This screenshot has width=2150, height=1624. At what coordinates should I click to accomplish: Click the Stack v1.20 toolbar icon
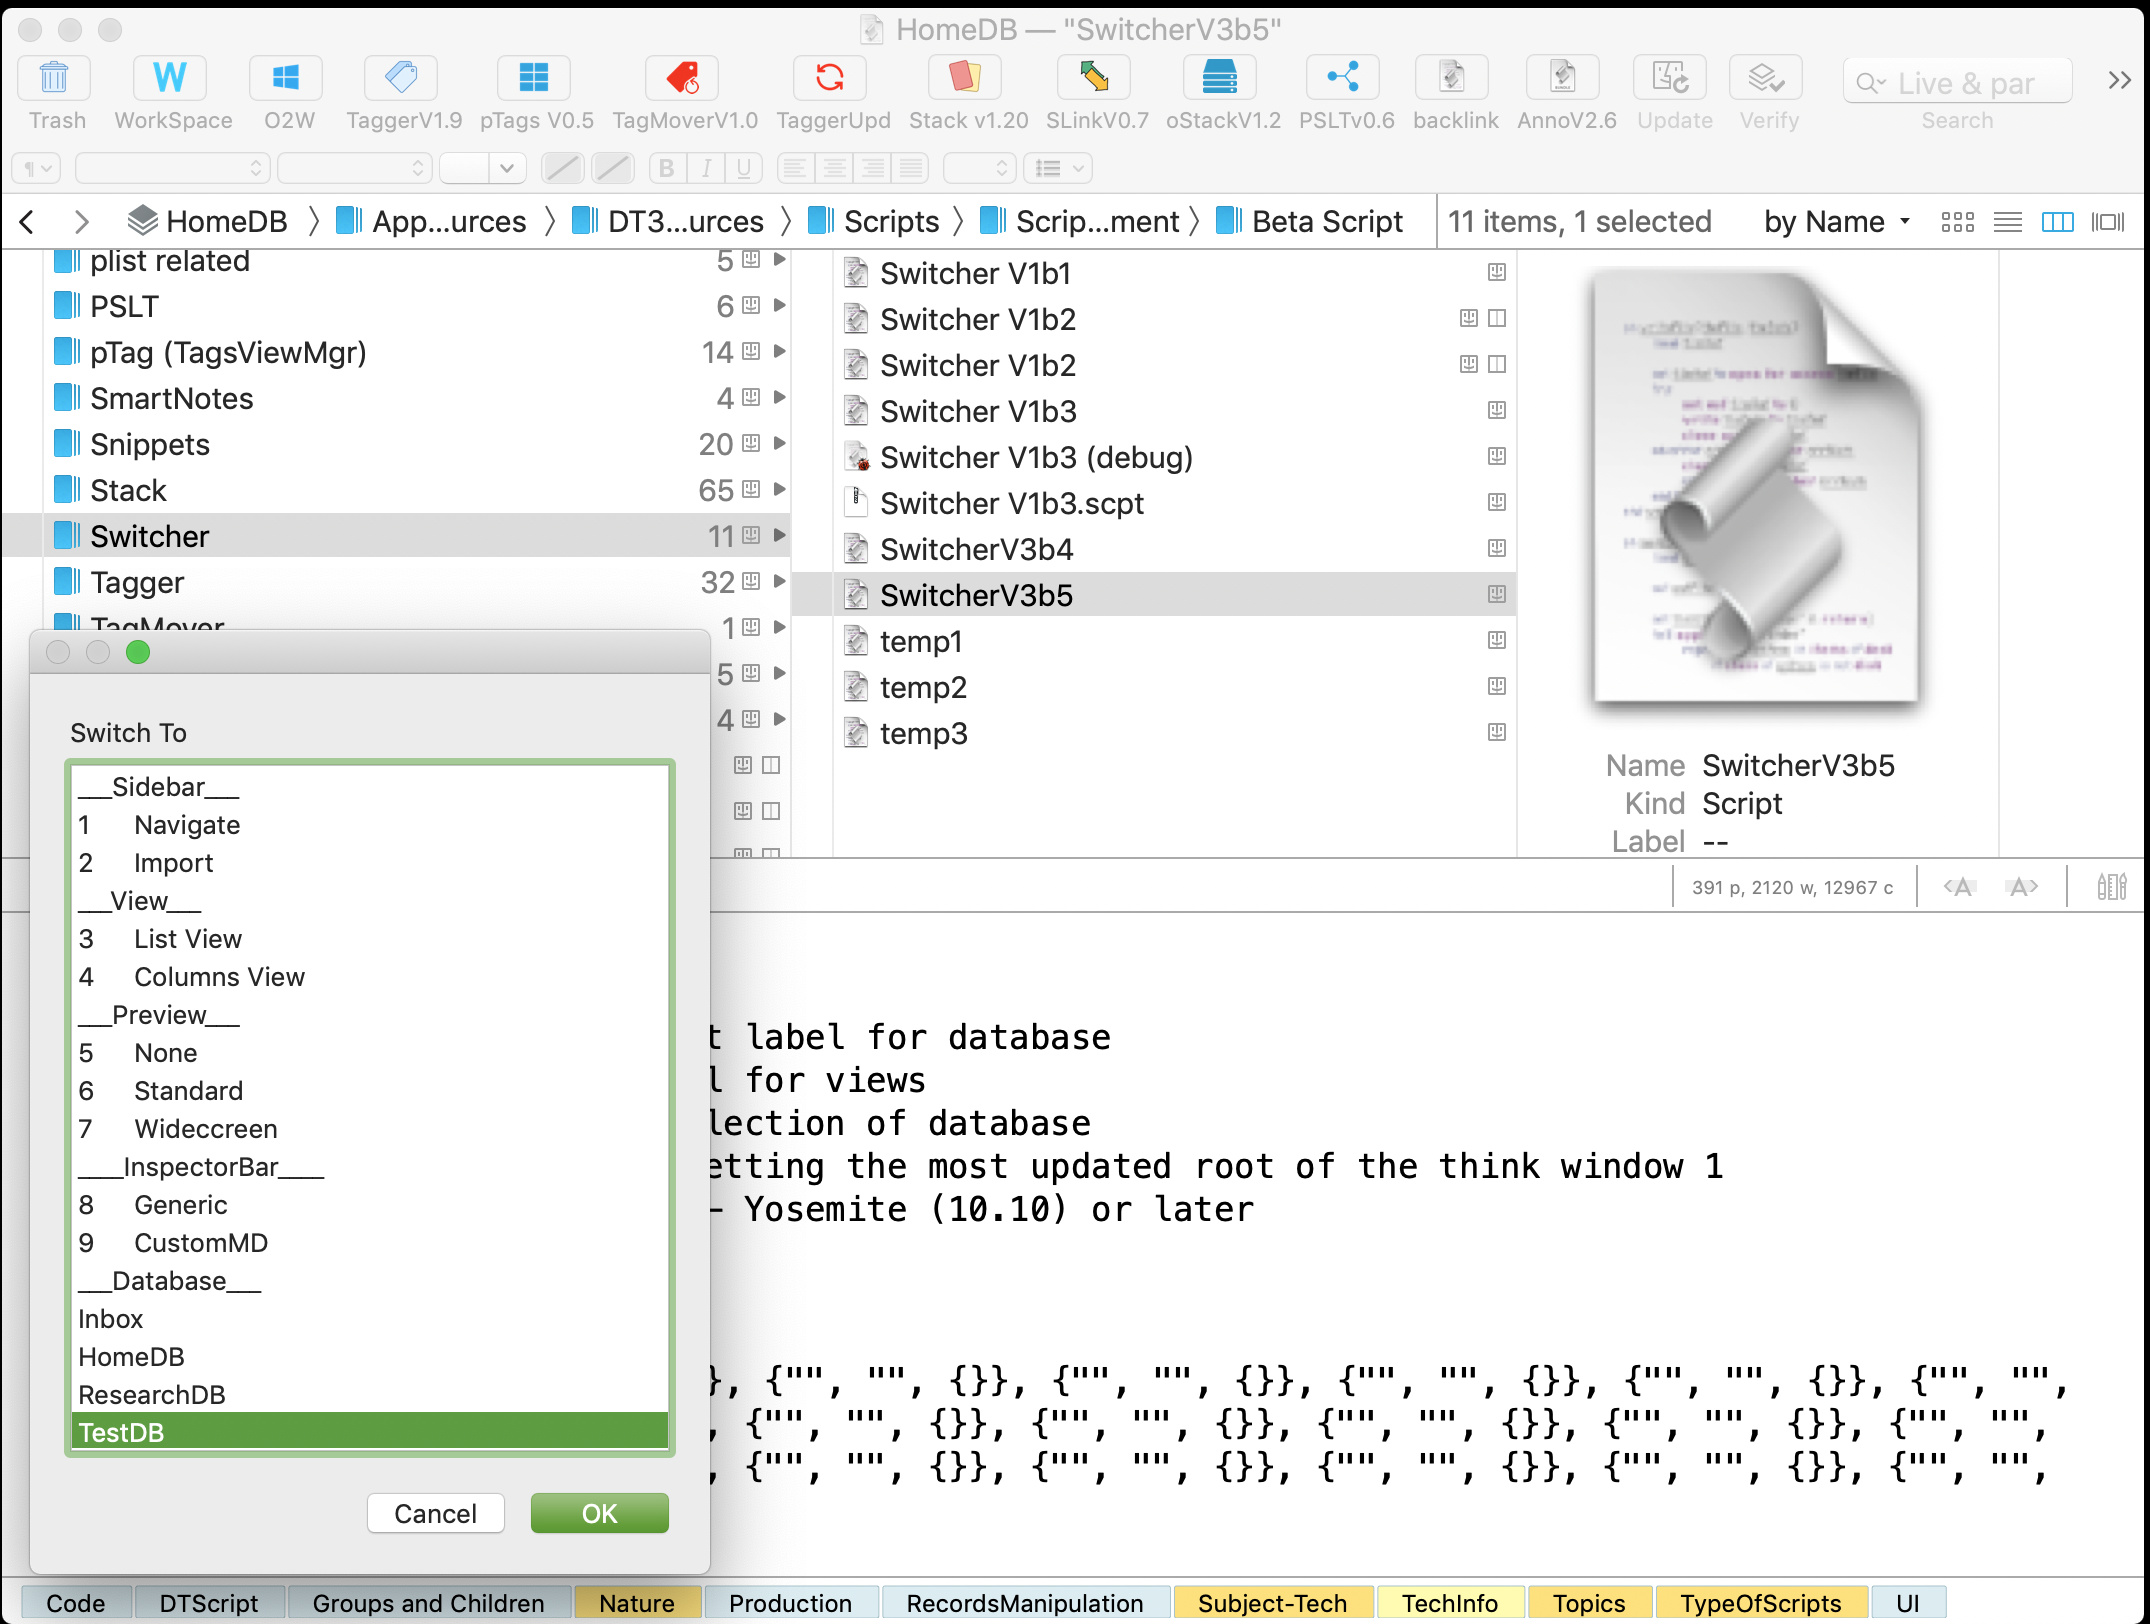click(966, 79)
